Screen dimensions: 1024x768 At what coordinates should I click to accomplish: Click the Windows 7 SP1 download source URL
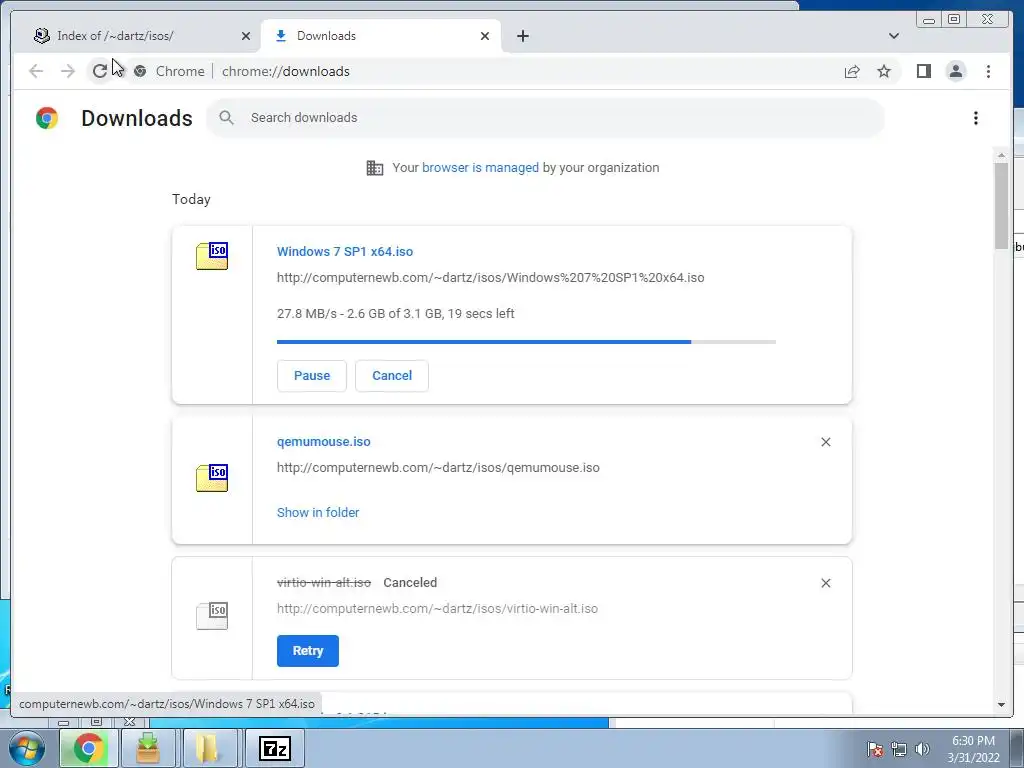click(490, 278)
